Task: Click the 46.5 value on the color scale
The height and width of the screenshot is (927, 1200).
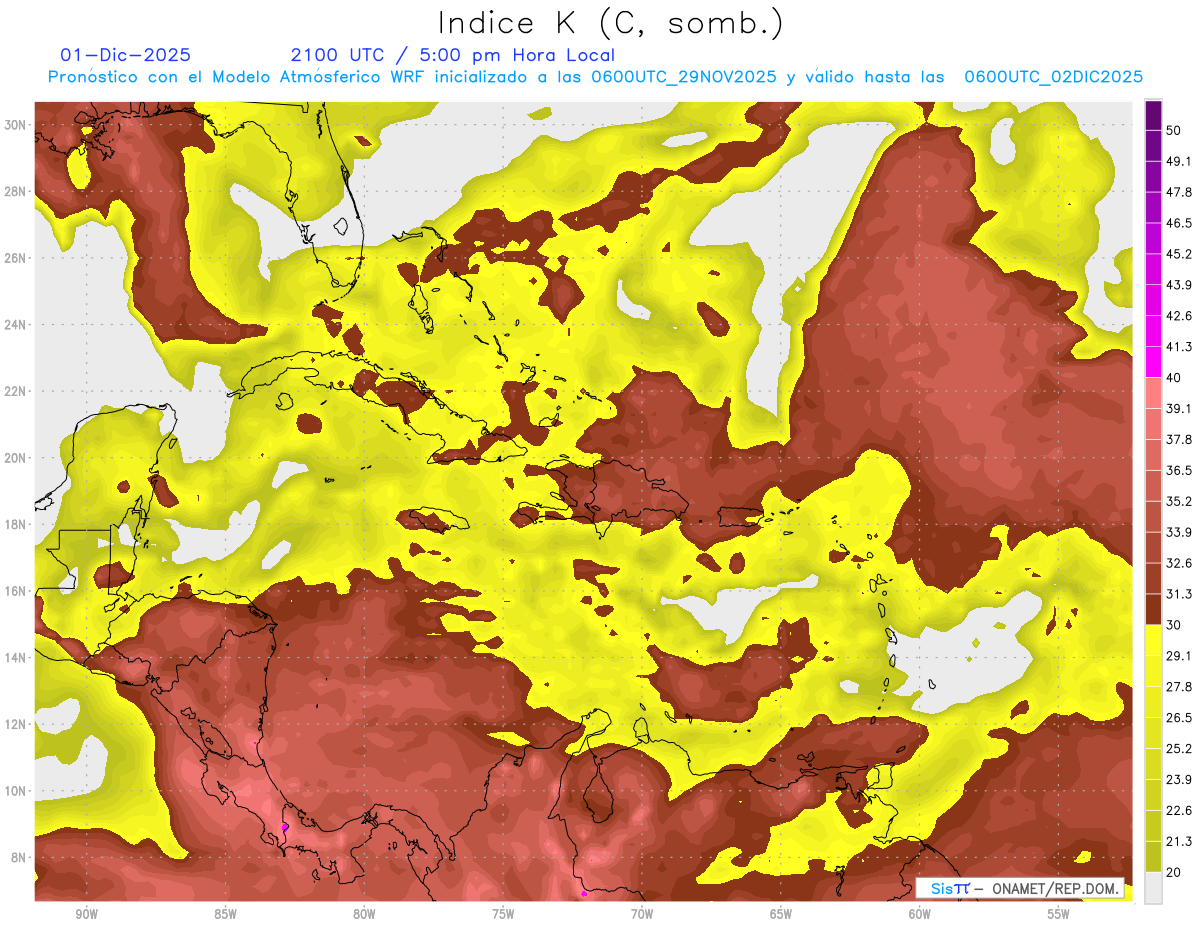Action: click(x=1180, y=223)
